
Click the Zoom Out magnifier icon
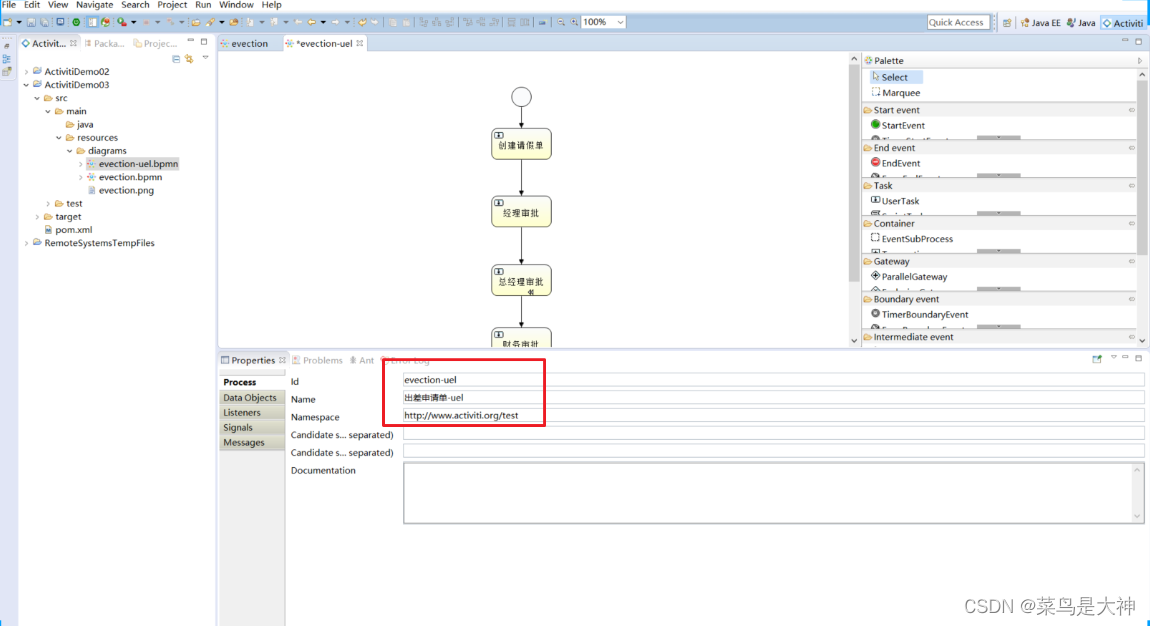tap(561, 22)
